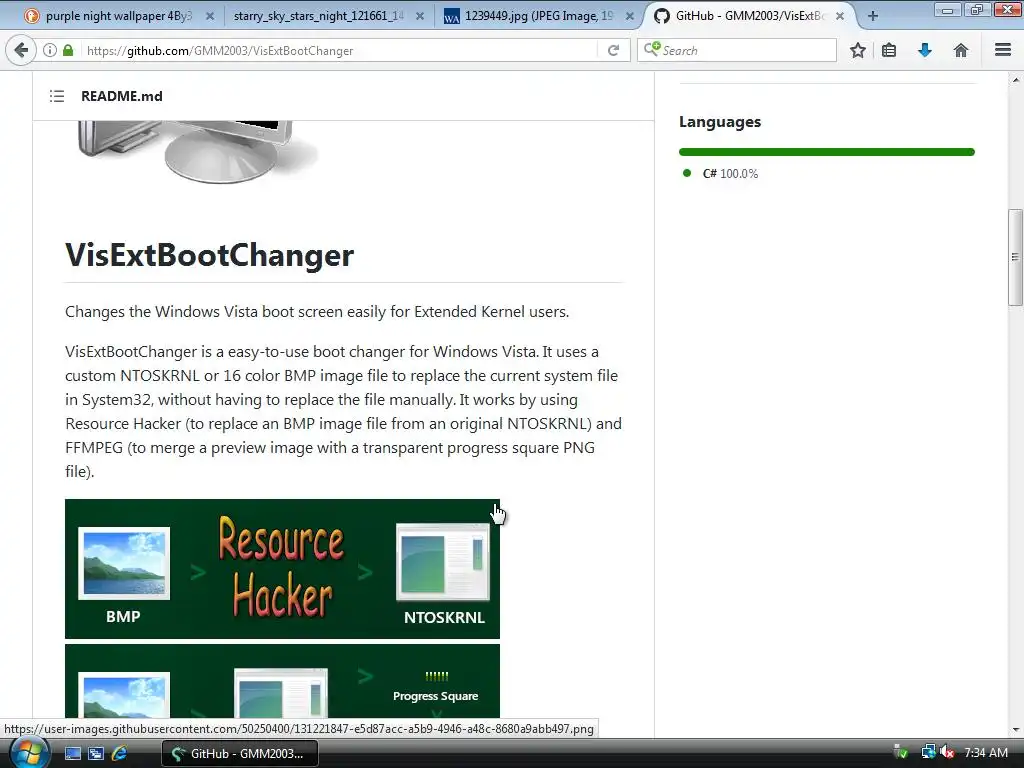Open site information circle icon

click(50, 50)
